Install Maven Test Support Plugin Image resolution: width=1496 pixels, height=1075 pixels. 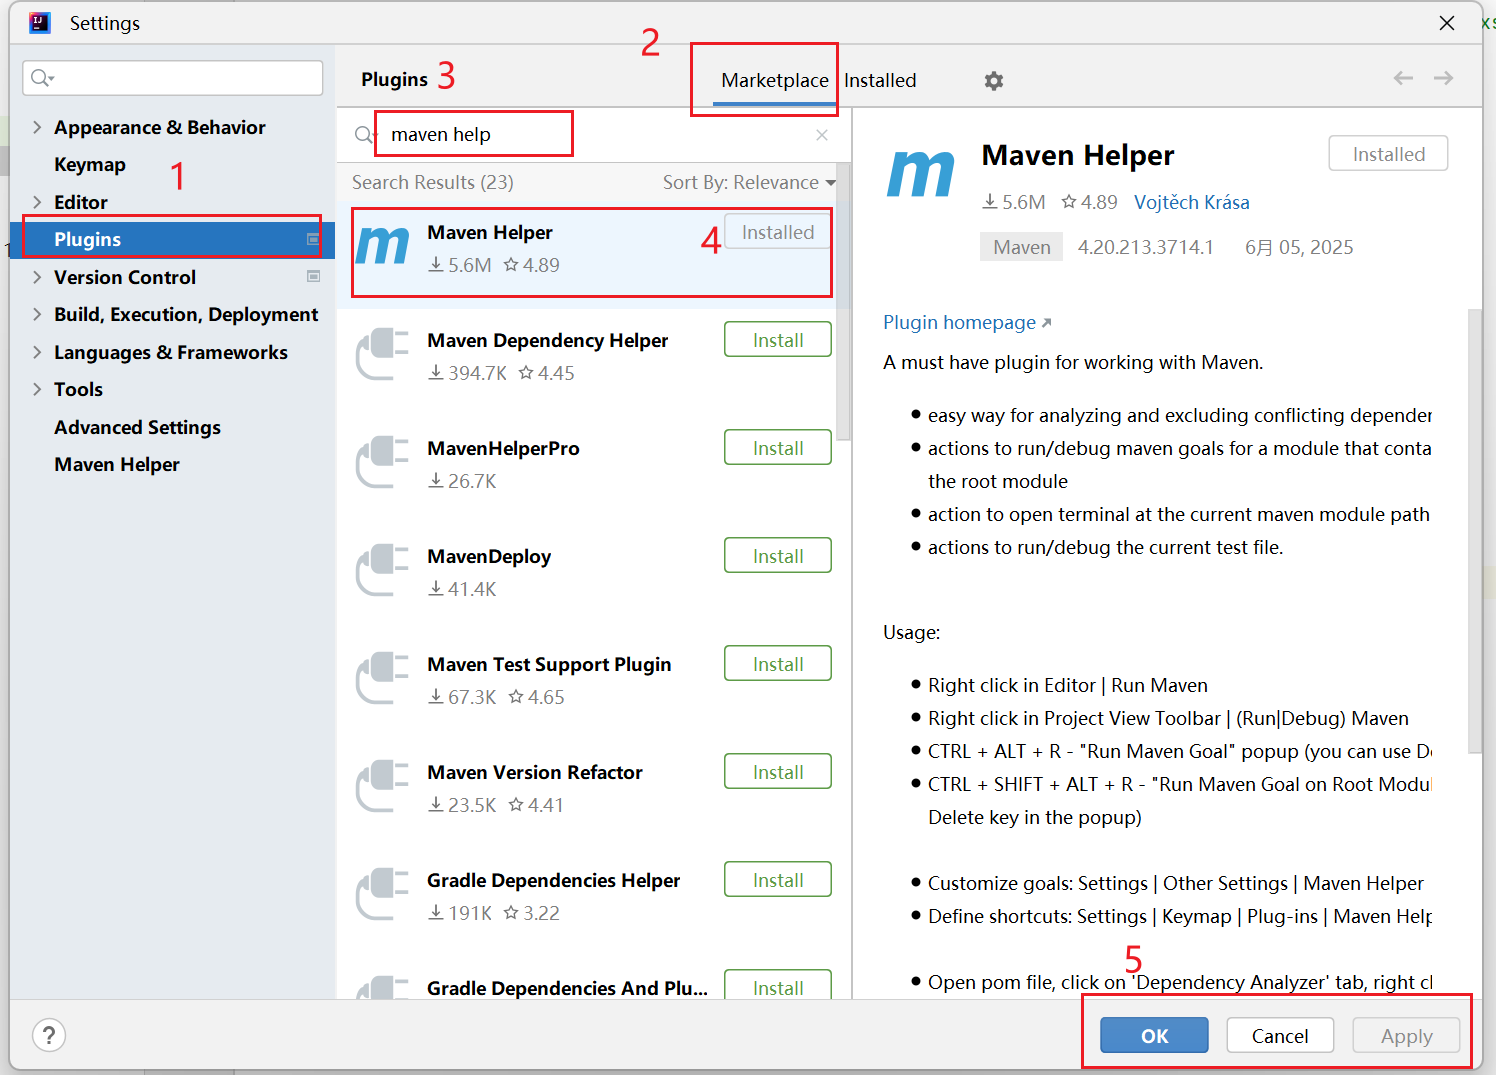pos(778,664)
